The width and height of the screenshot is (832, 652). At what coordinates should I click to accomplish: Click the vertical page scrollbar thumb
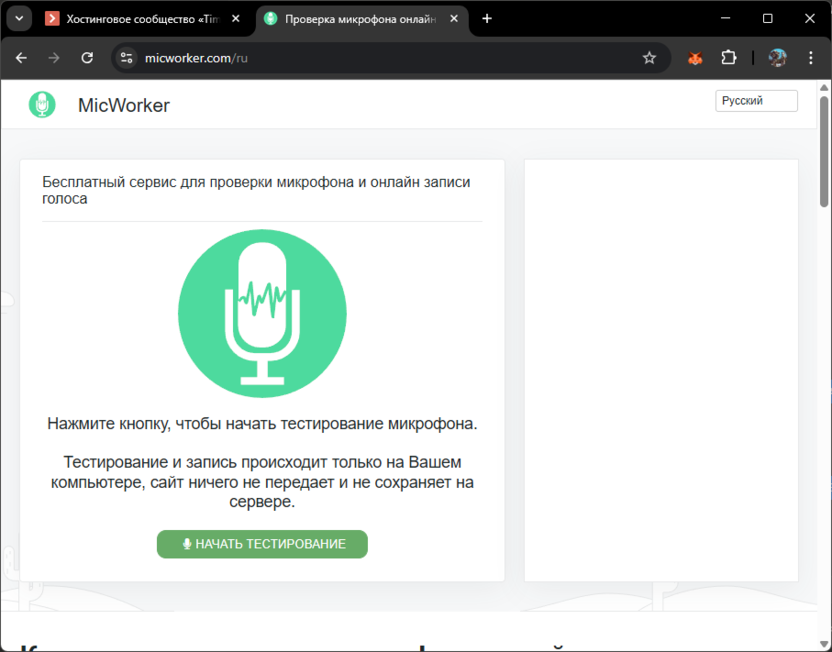tap(824, 151)
